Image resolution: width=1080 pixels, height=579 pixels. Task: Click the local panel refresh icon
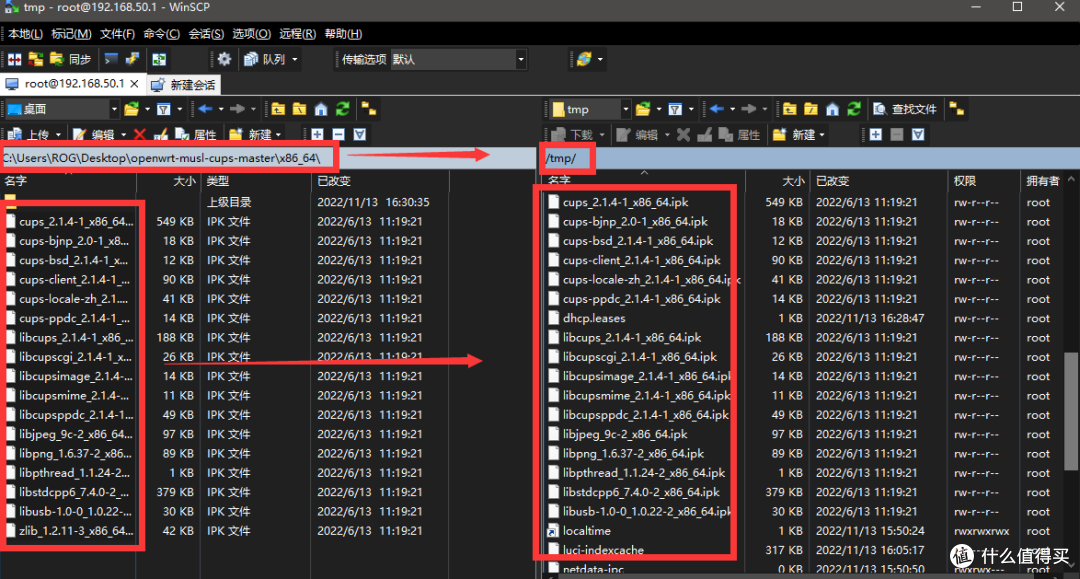point(342,109)
